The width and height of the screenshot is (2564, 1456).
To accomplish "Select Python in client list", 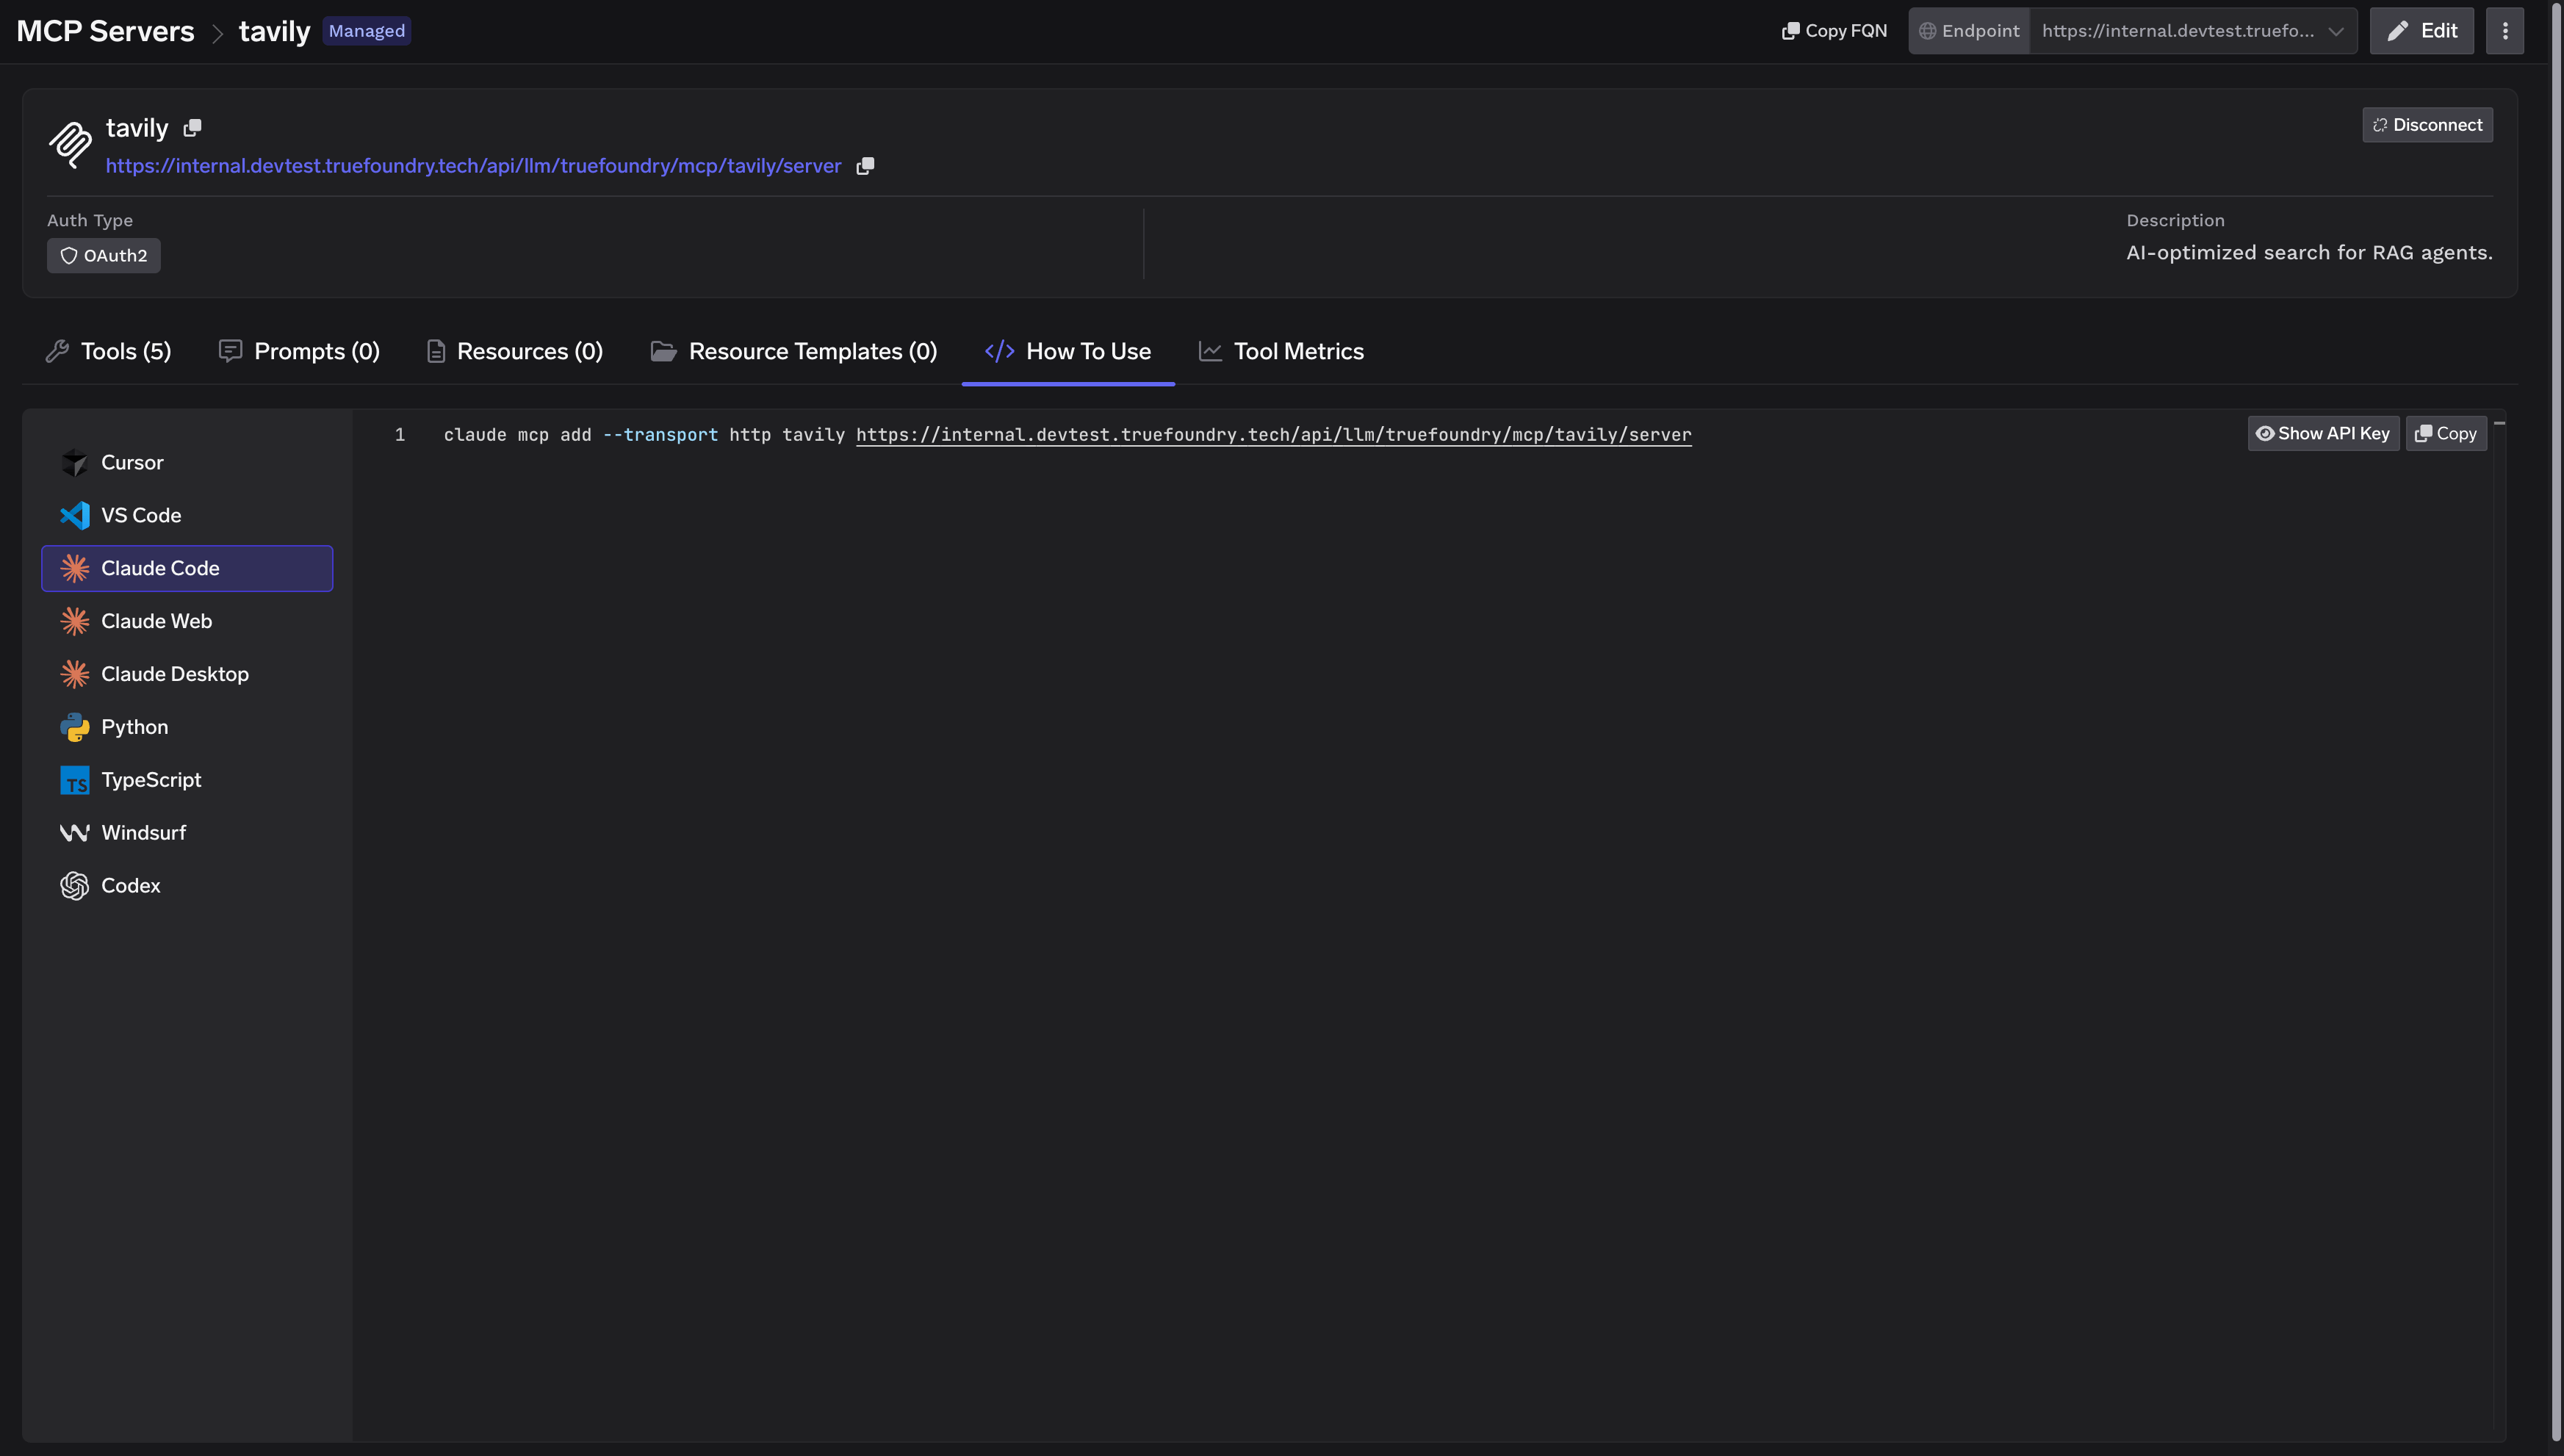I will tap(187, 727).
